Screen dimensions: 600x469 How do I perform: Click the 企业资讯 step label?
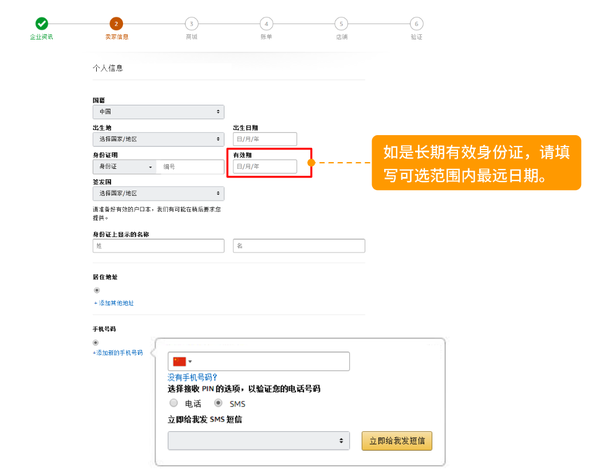click(x=42, y=37)
